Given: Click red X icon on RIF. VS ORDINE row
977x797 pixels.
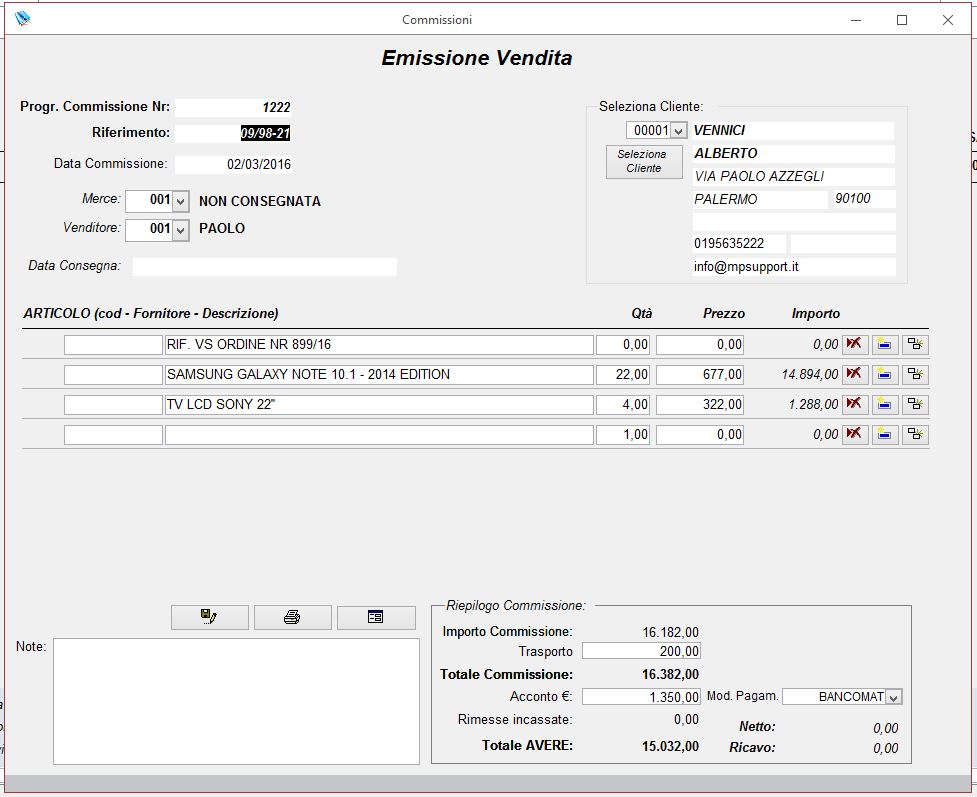Looking at the screenshot, I should [x=854, y=344].
